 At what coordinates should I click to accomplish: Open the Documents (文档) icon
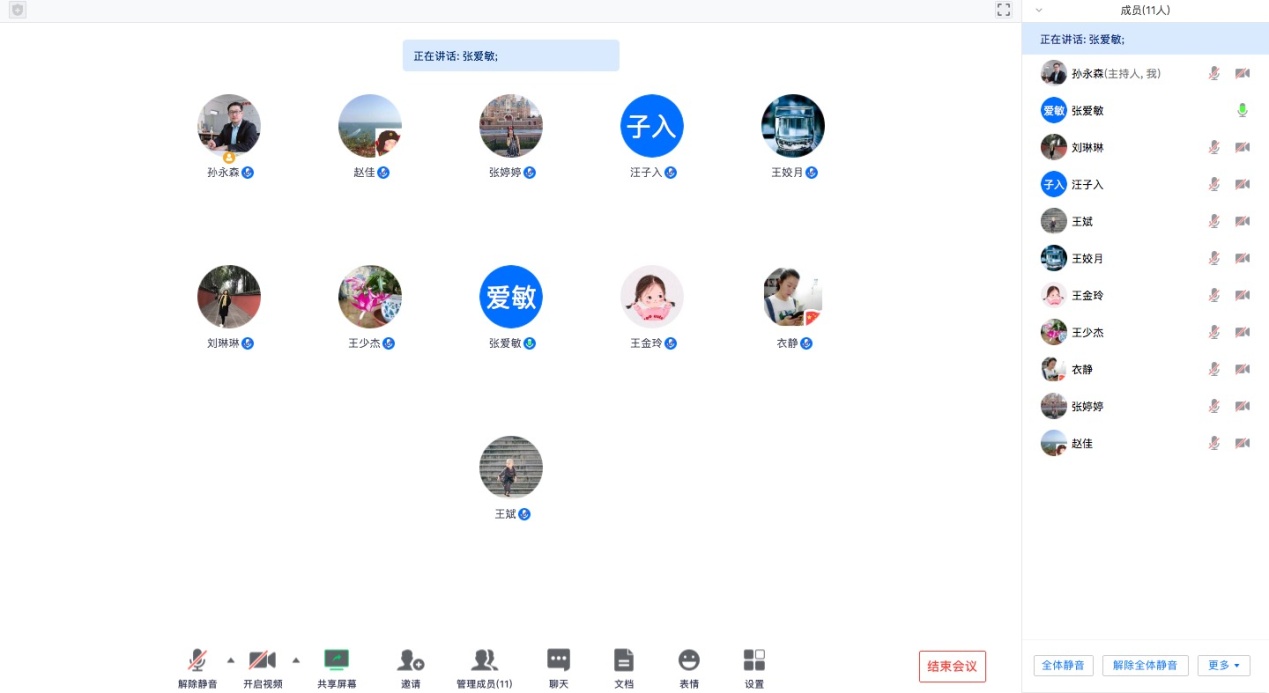coord(624,661)
